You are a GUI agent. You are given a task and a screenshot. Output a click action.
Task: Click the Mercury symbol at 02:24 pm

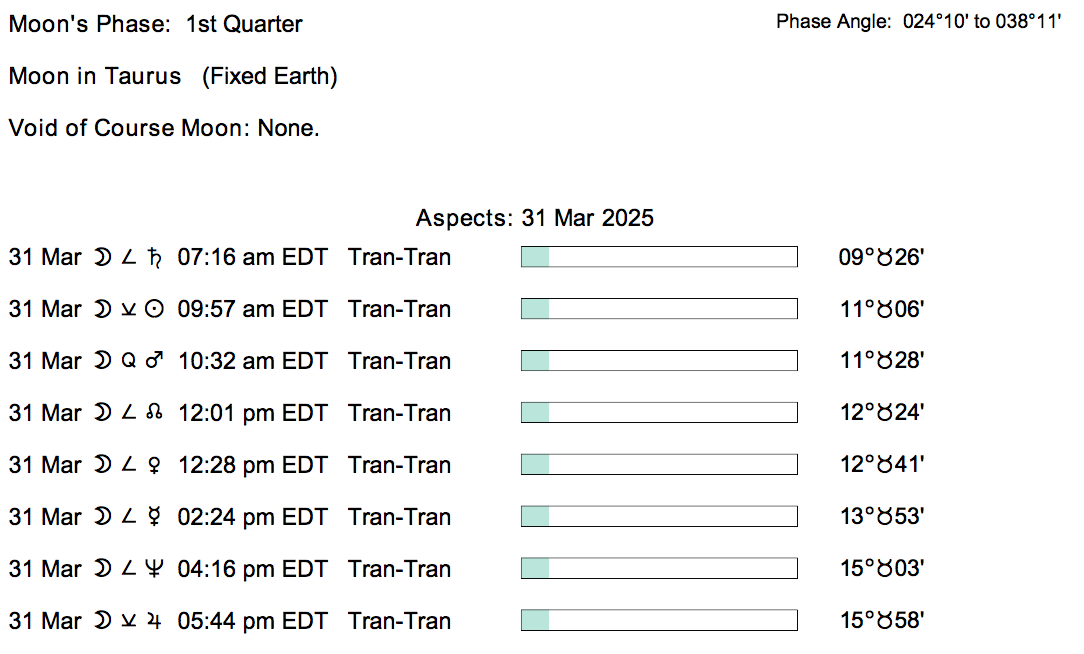pos(154,518)
